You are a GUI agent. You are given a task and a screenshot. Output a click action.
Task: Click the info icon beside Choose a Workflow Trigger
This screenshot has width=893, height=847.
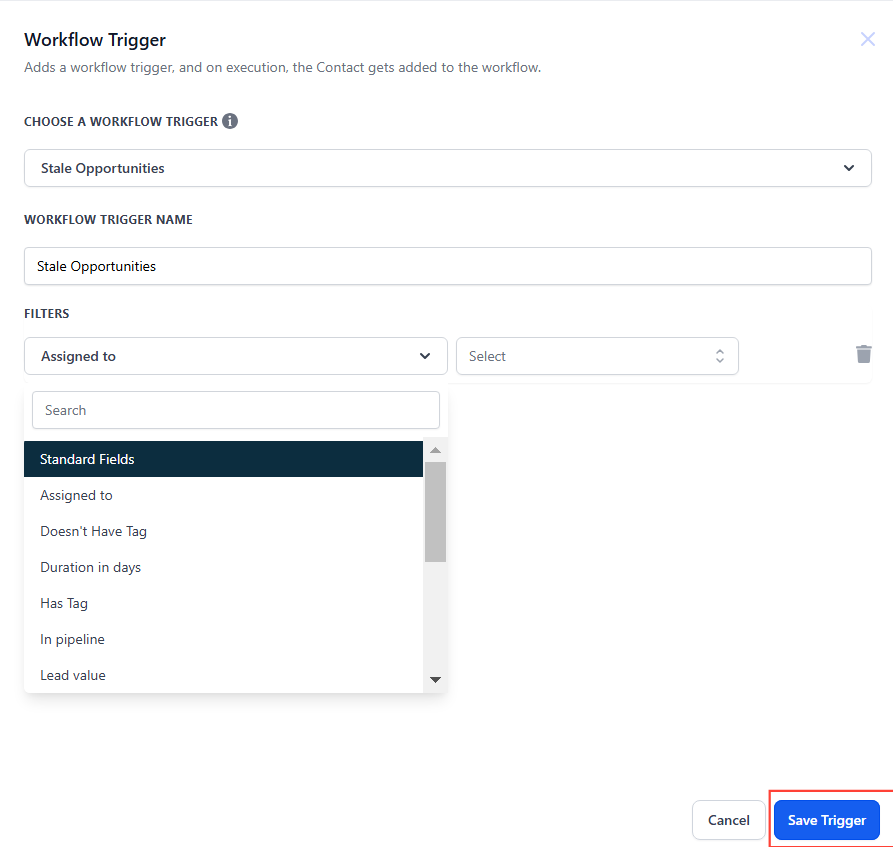tap(230, 121)
